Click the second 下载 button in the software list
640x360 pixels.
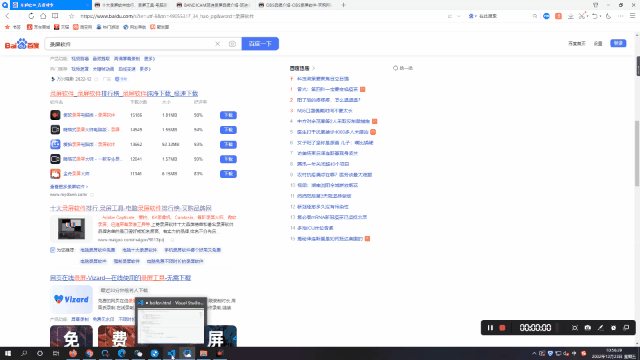pyautogui.click(x=228, y=130)
